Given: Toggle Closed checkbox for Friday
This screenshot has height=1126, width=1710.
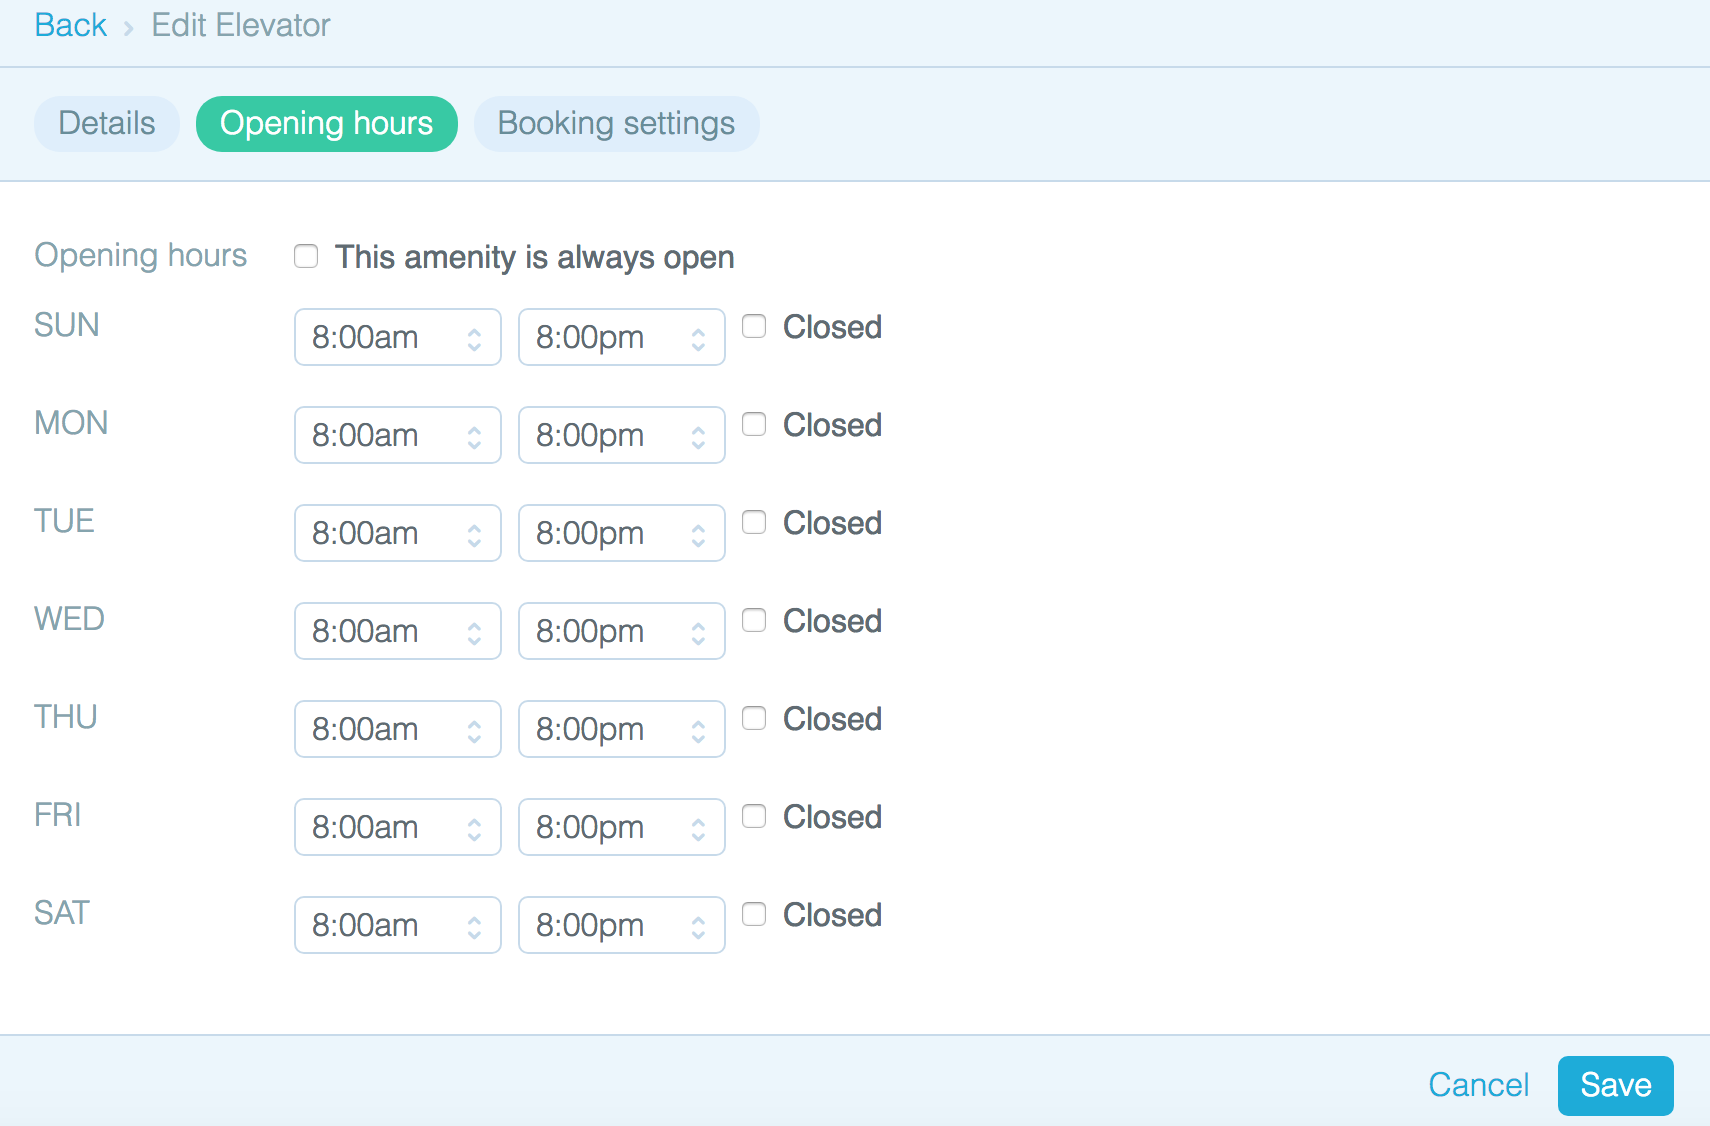Looking at the screenshot, I should click(x=754, y=816).
